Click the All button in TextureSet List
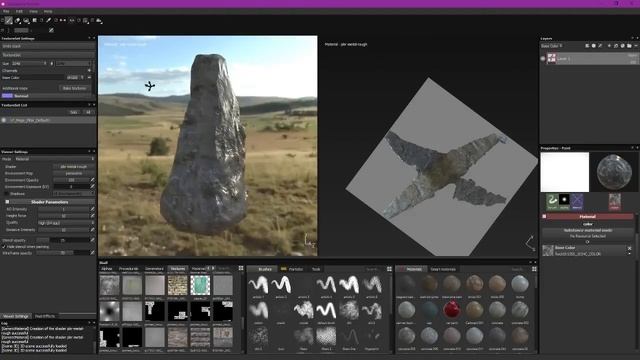This screenshot has width=640, height=360. click(88, 112)
